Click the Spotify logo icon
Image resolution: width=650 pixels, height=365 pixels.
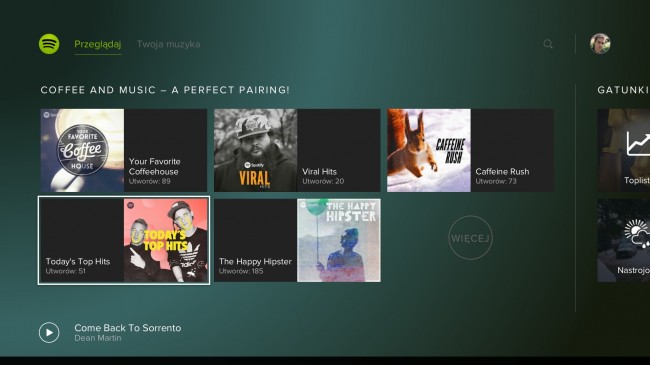pos(49,44)
